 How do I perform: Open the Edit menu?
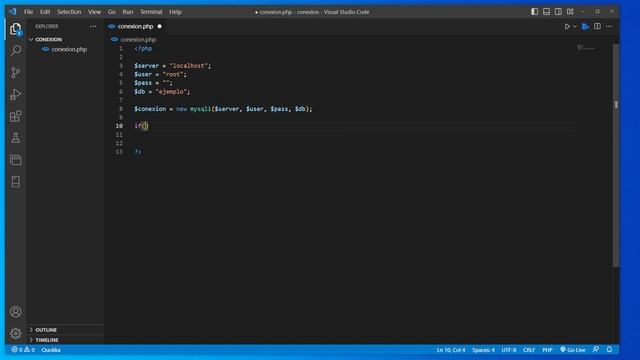coord(45,12)
